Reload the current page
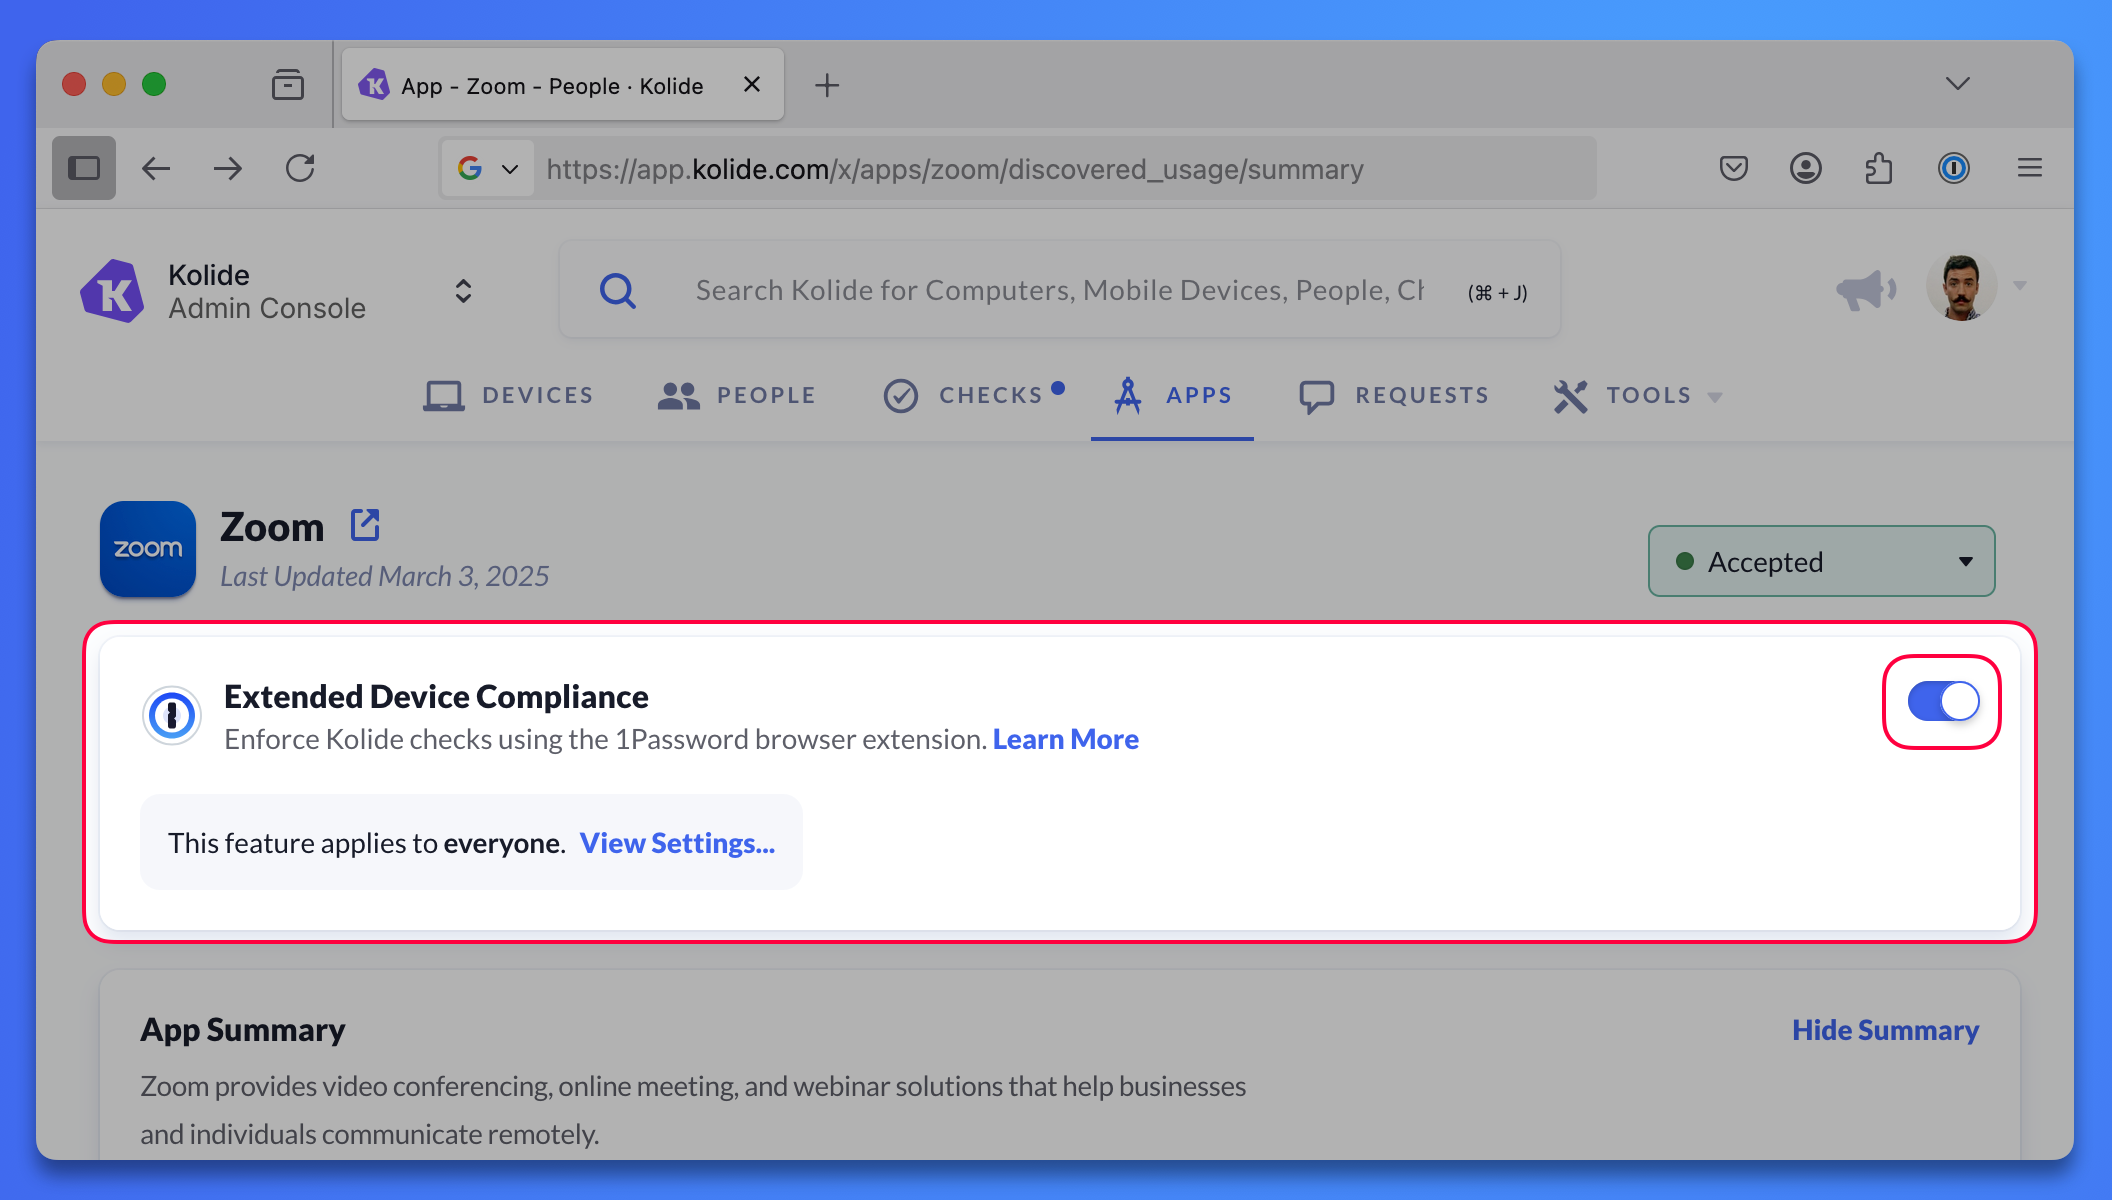Image resolution: width=2112 pixels, height=1200 pixels. (300, 168)
